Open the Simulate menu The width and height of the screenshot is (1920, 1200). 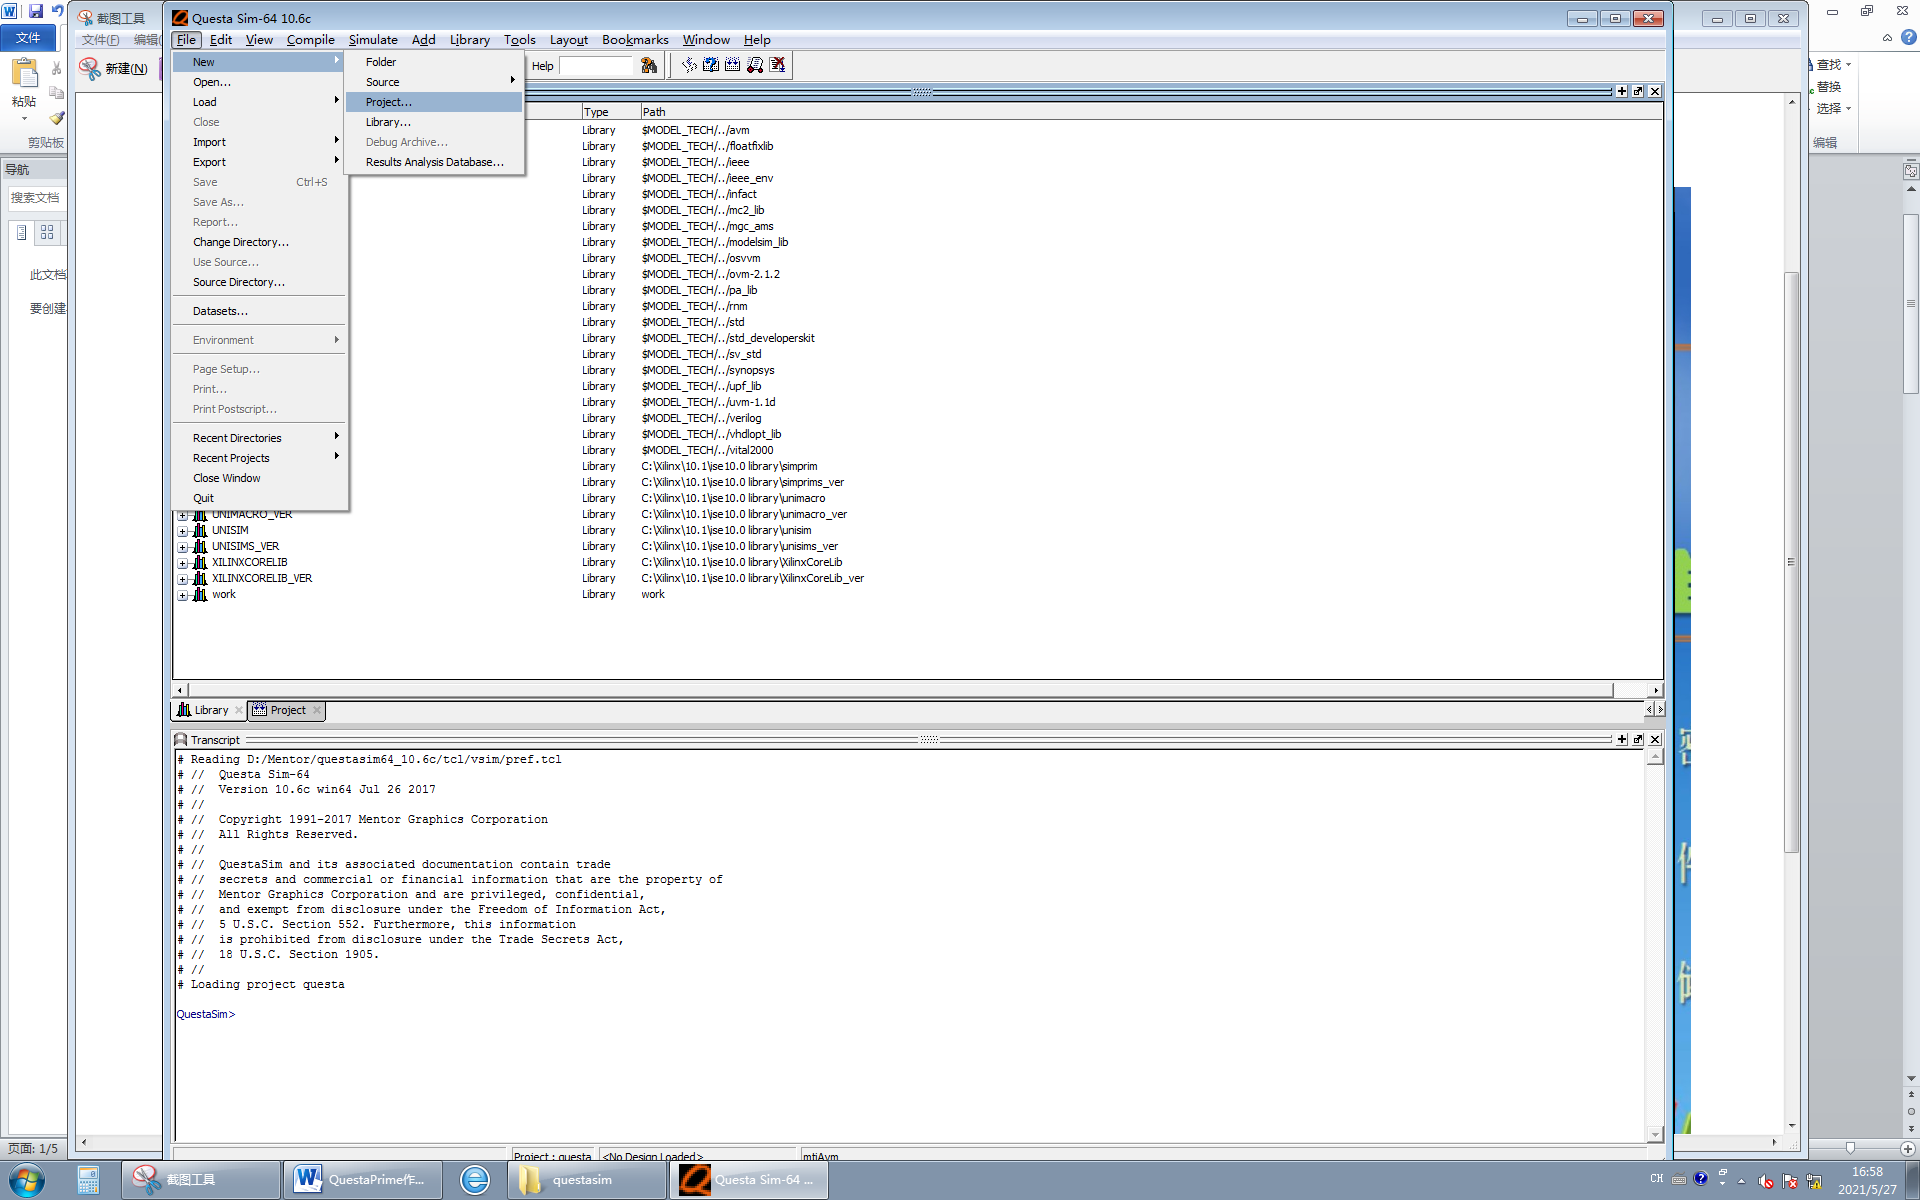pyautogui.click(x=373, y=40)
